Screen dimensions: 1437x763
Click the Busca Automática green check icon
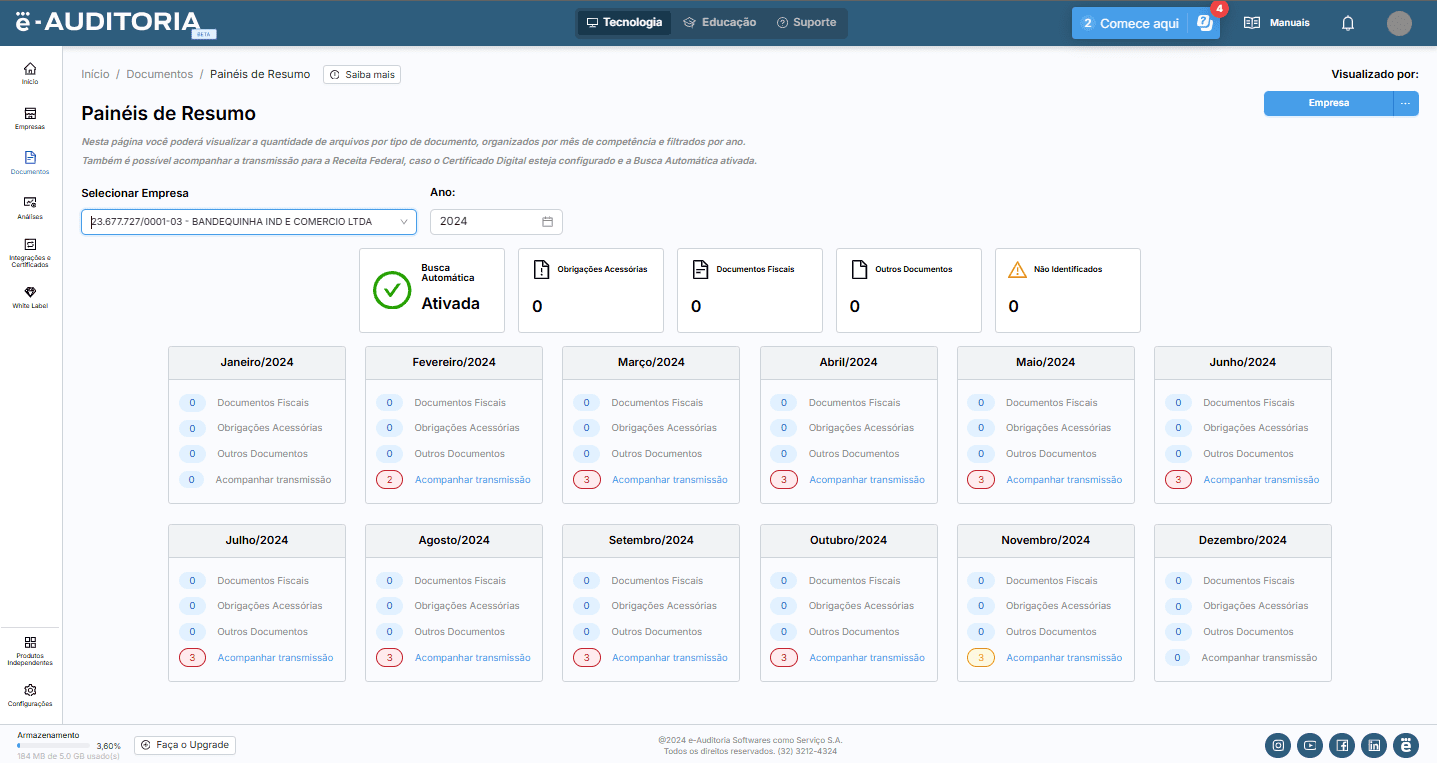pos(392,290)
